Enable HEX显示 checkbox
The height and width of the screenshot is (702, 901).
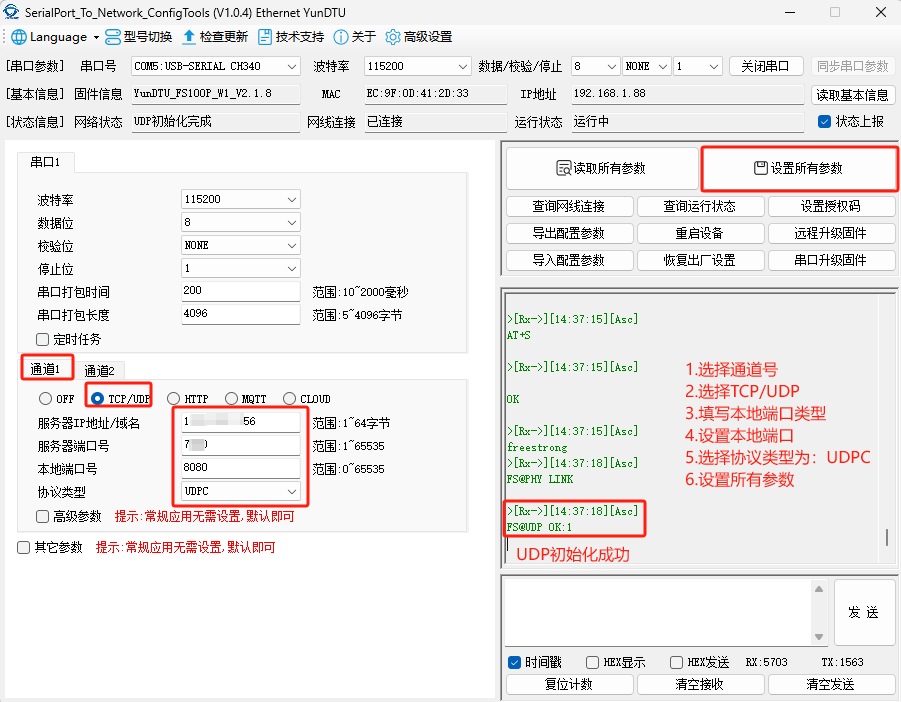pyautogui.click(x=592, y=662)
